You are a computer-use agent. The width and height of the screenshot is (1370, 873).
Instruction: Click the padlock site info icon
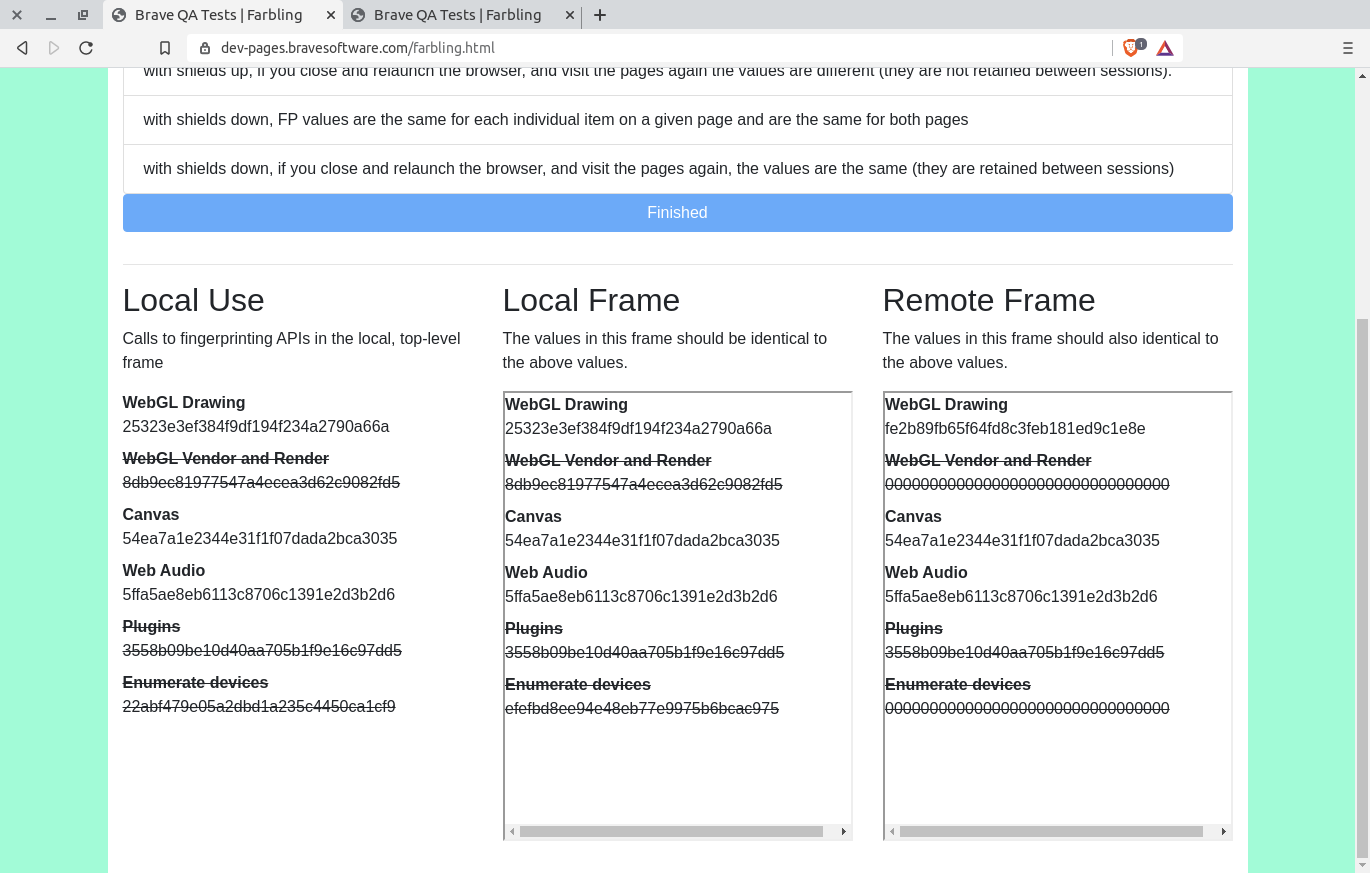tap(205, 48)
